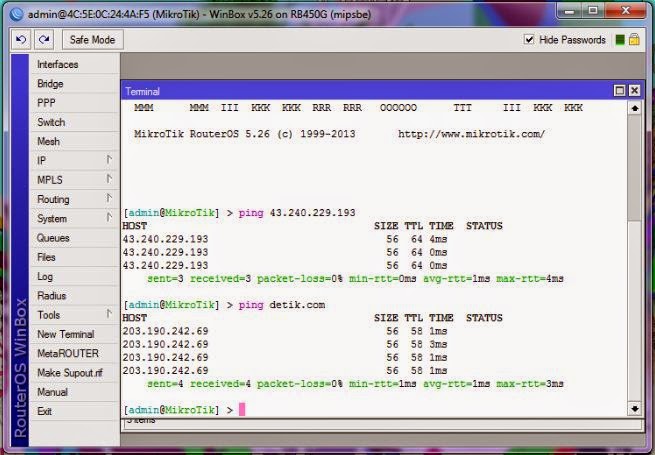Open a New Terminal

click(74, 334)
